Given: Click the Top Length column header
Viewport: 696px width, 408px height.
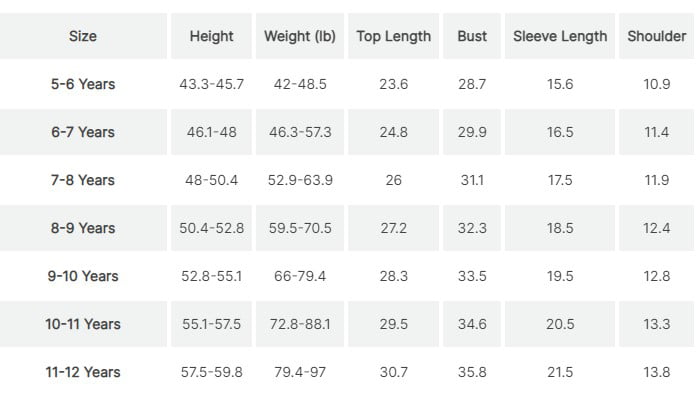Looking at the screenshot, I should [x=394, y=36].
